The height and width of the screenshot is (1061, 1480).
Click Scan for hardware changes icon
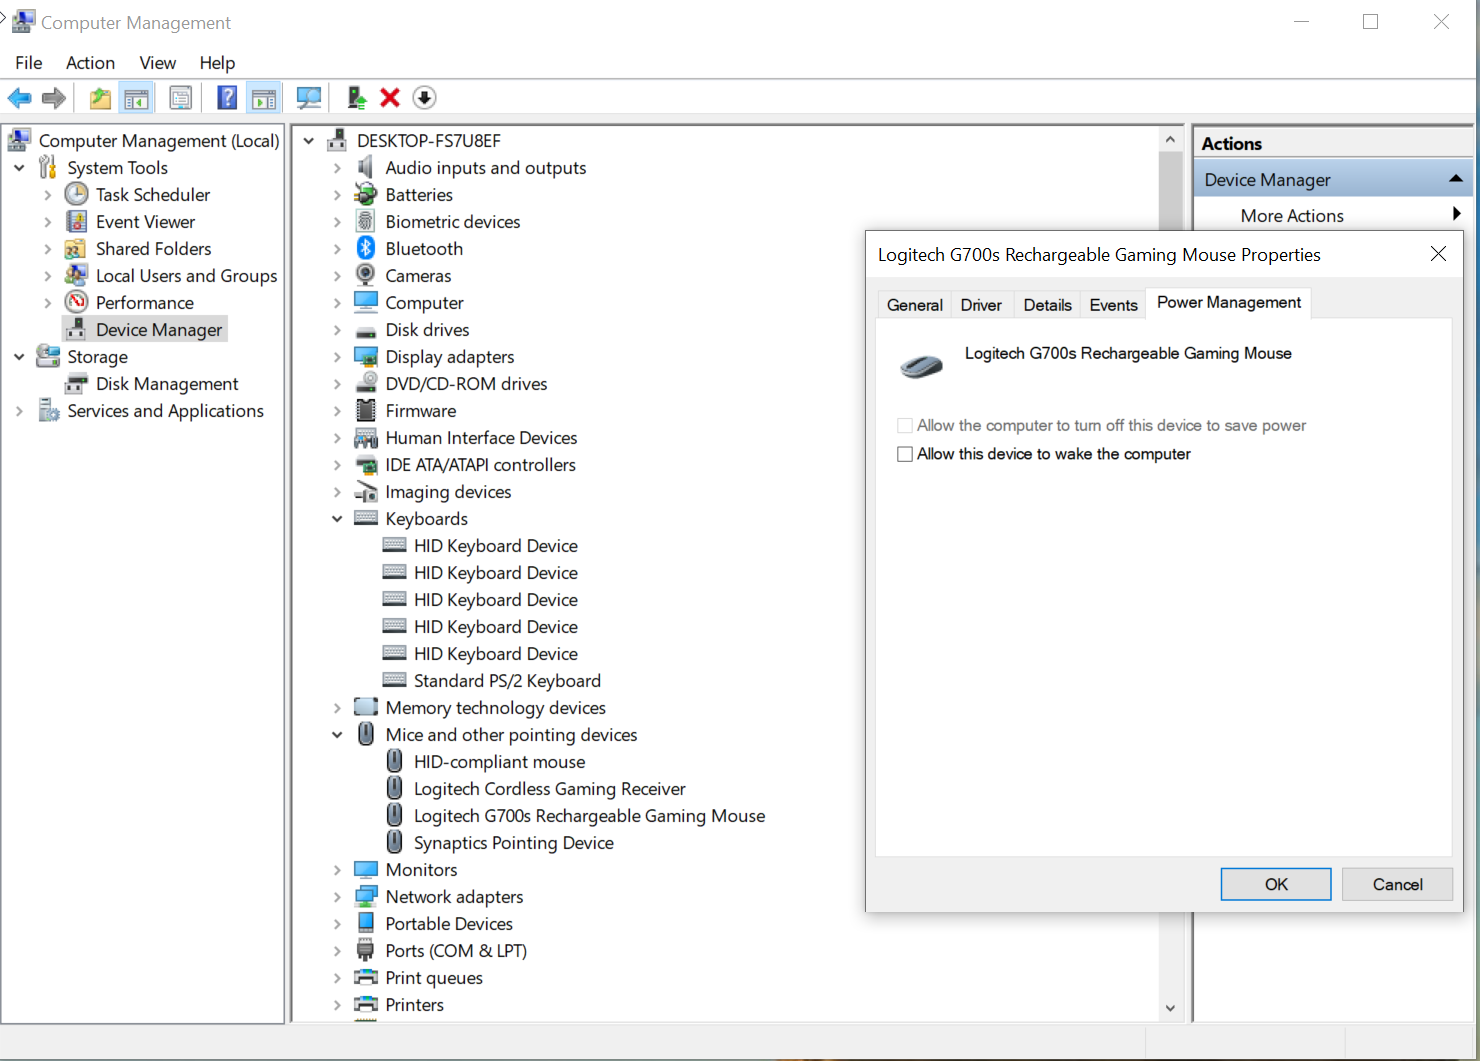[309, 98]
